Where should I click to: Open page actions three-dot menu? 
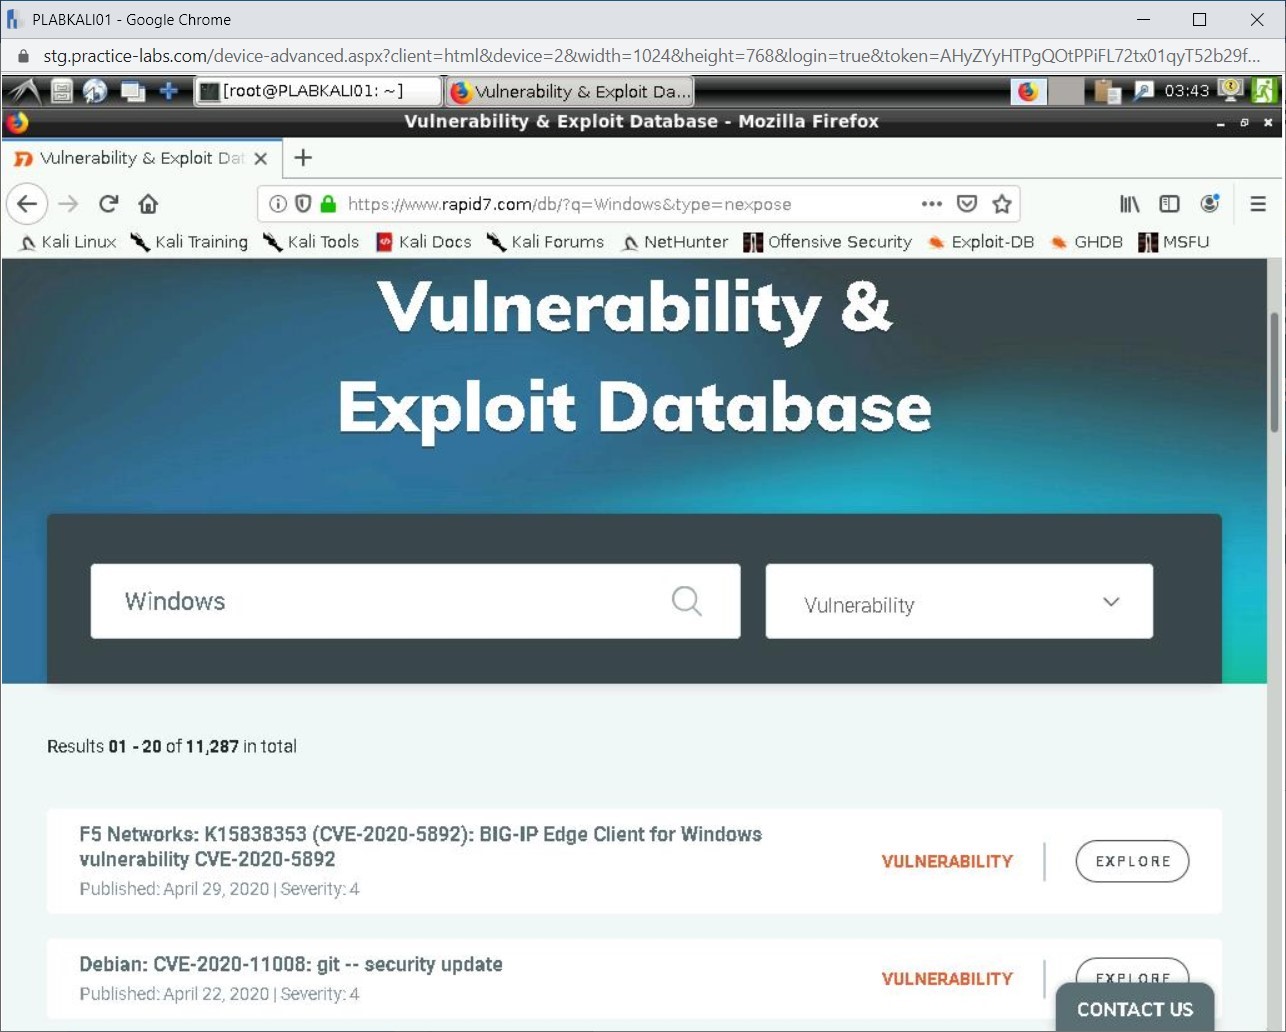[x=931, y=204]
